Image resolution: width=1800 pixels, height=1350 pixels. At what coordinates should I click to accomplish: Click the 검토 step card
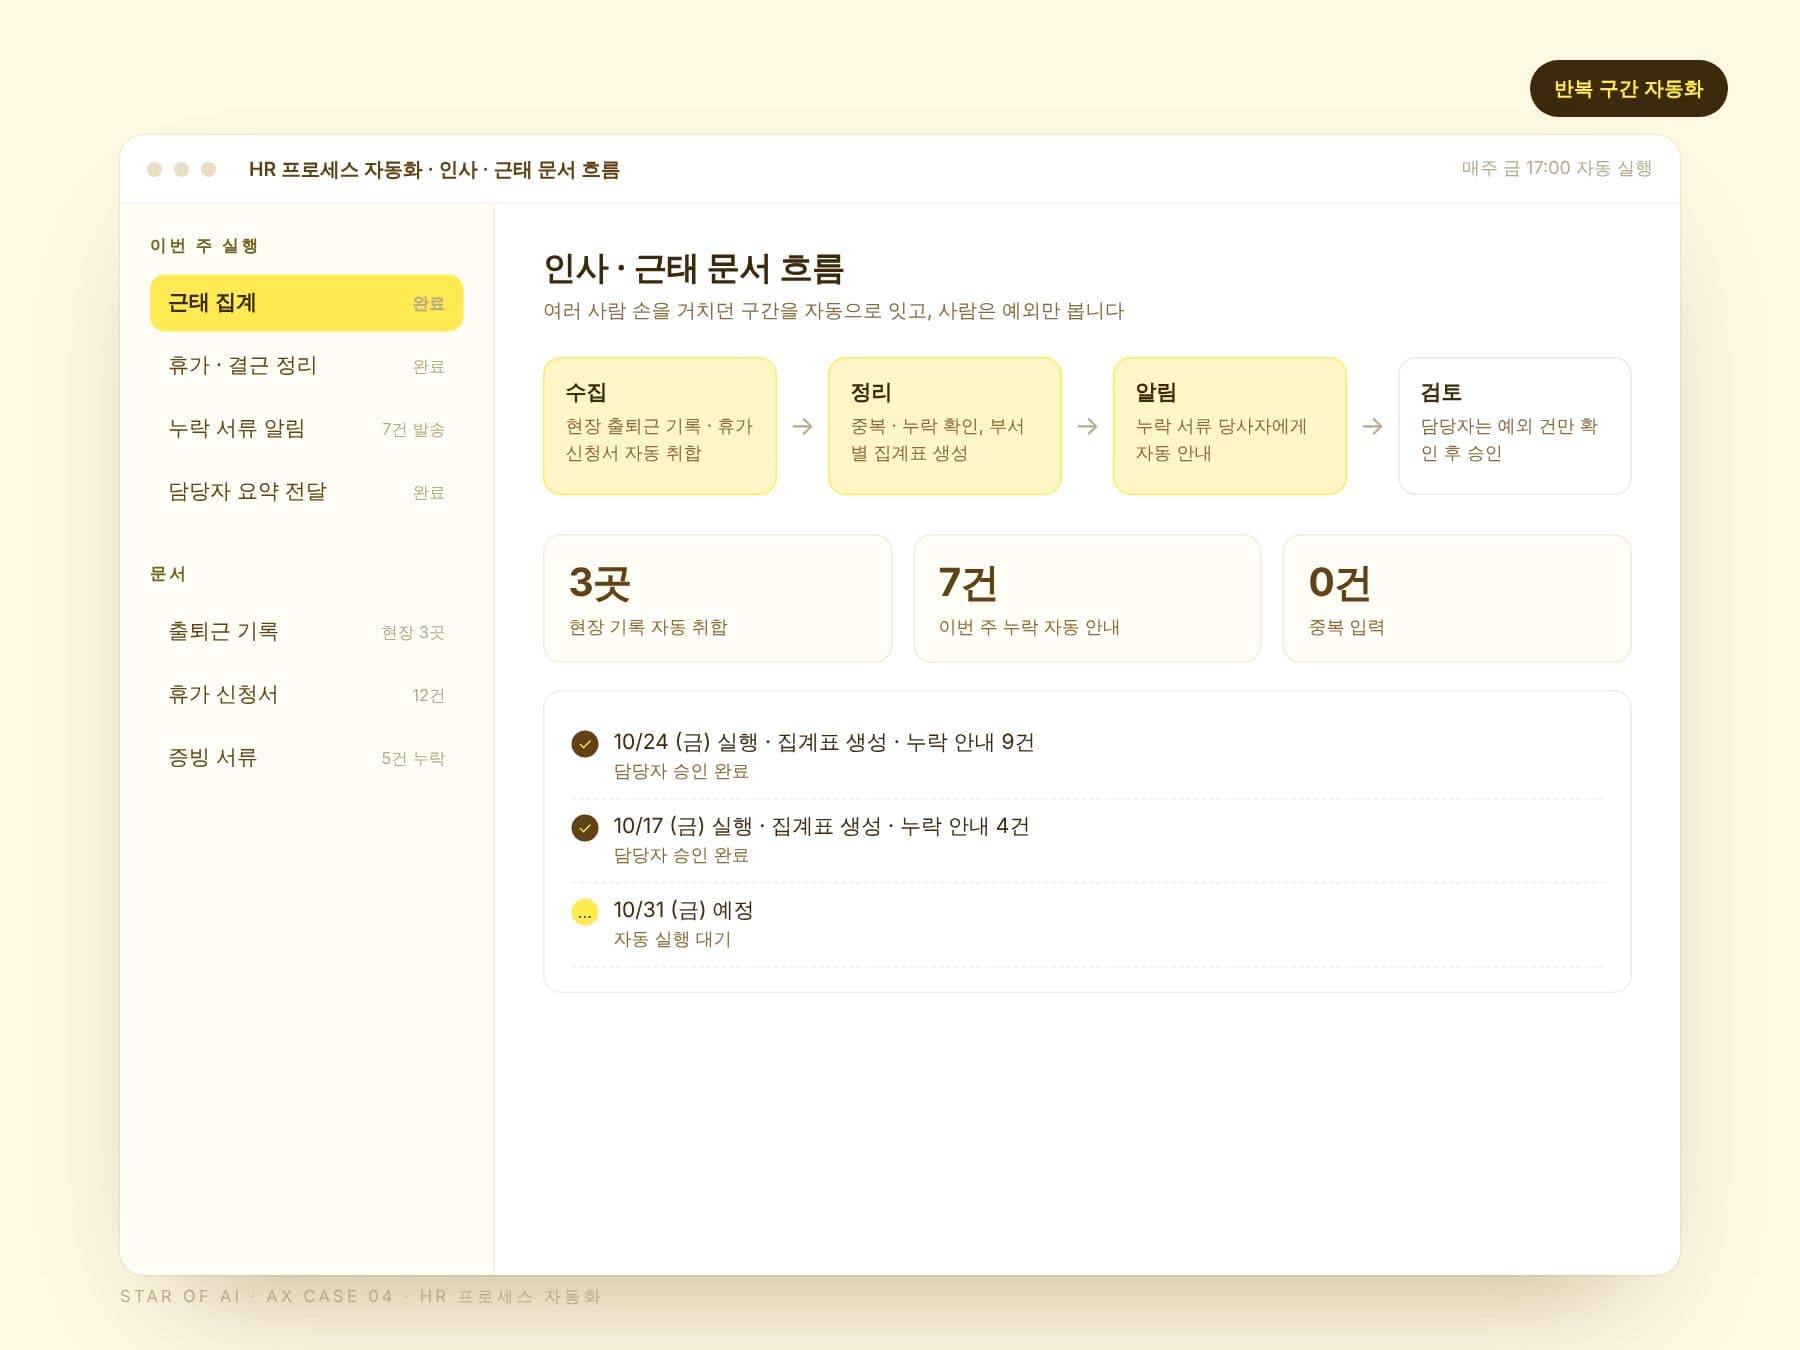coord(1515,426)
